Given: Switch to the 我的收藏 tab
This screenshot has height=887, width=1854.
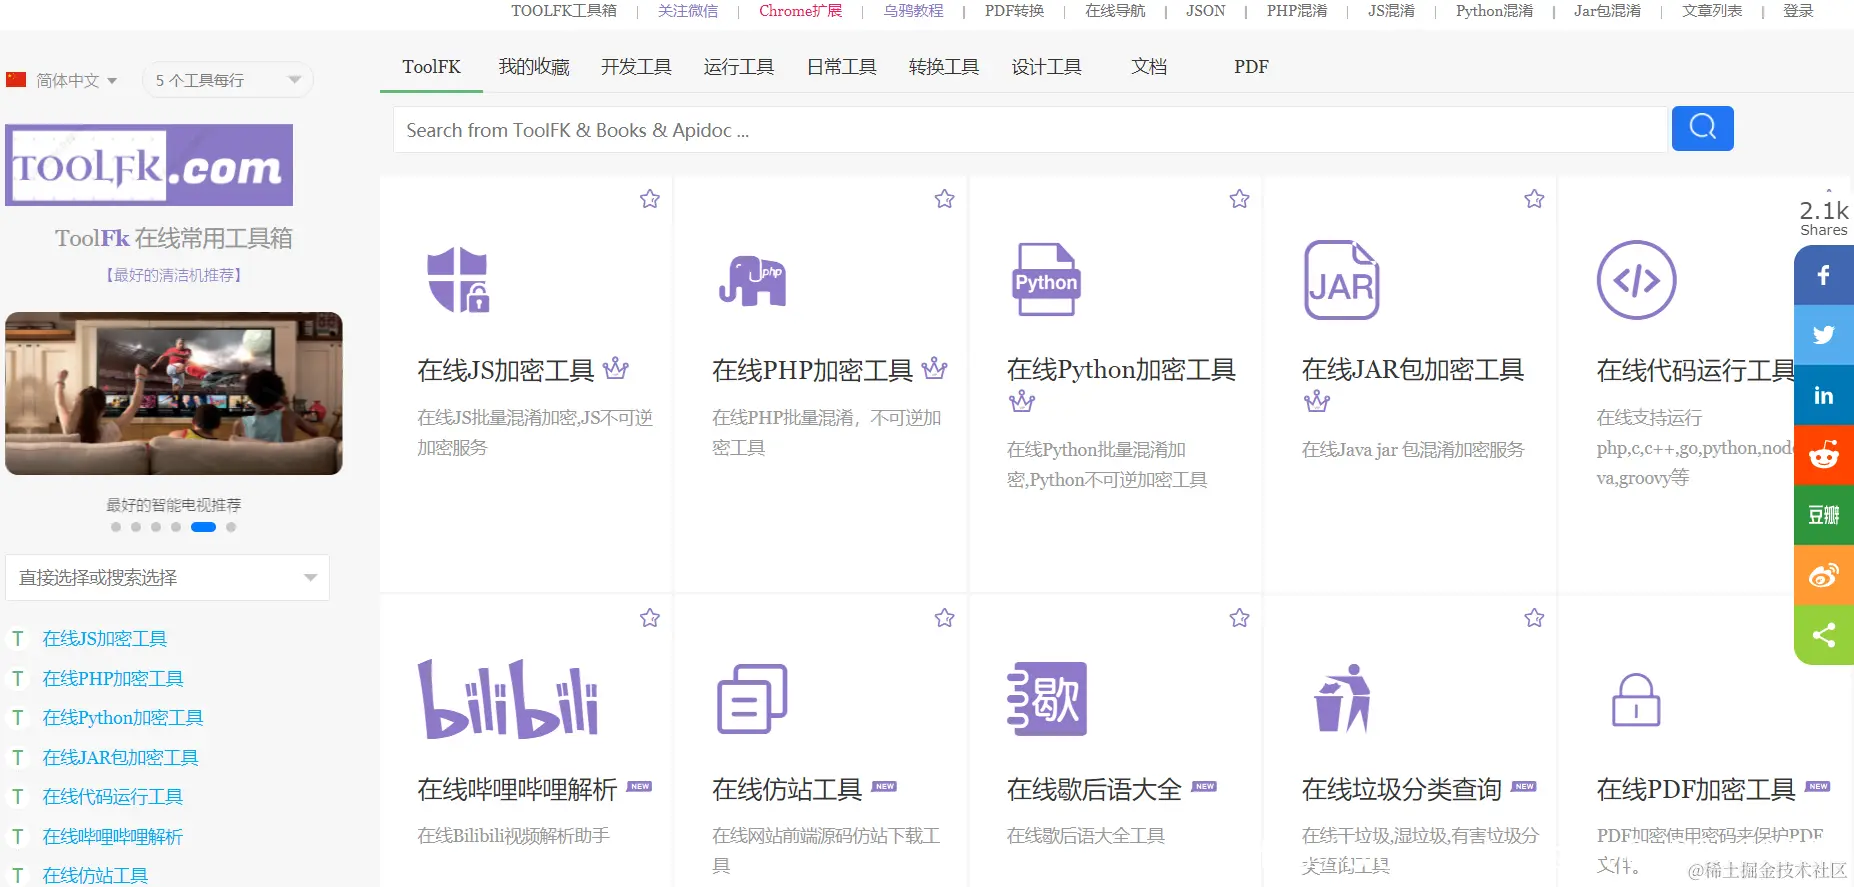Looking at the screenshot, I should pyautogui.click(x=534, y=67).
